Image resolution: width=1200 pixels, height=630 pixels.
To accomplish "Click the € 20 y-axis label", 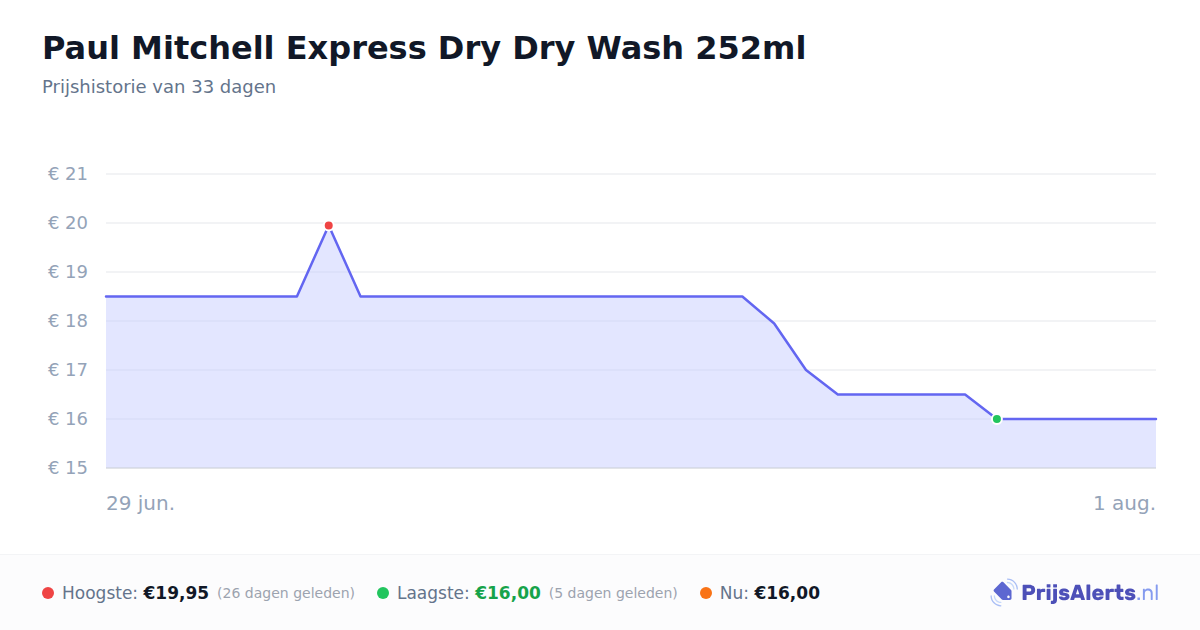I will [68, 223].
